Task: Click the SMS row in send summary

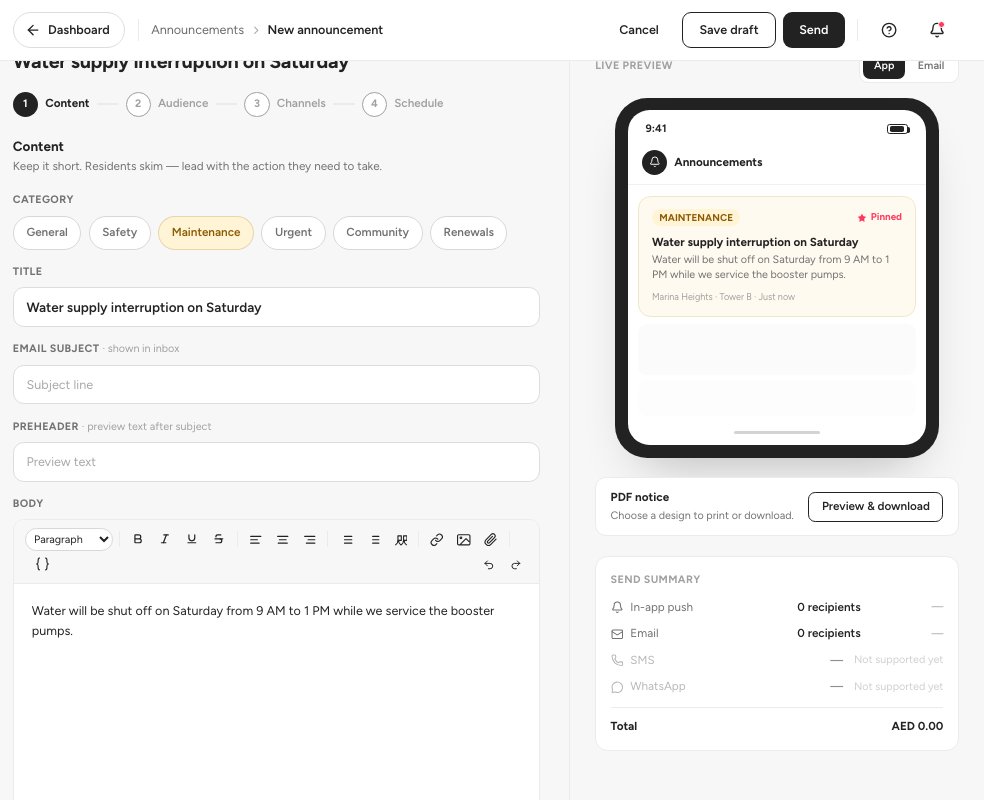Action: click(777, 660)
